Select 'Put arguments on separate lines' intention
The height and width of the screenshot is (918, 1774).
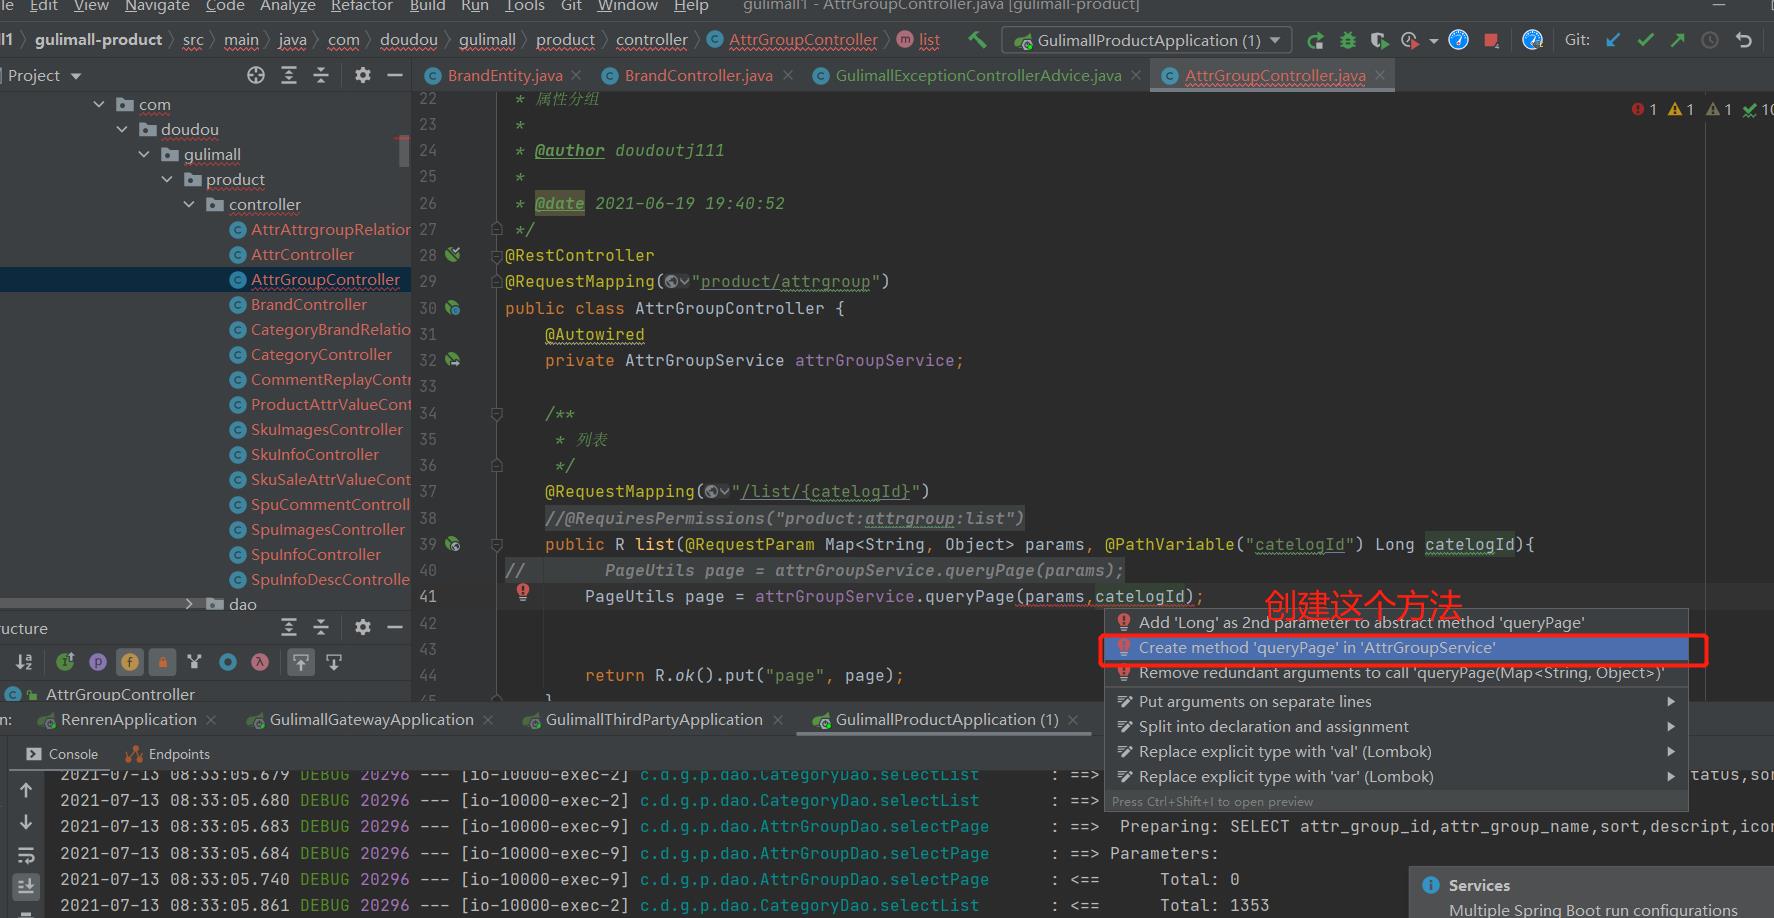1395,701
